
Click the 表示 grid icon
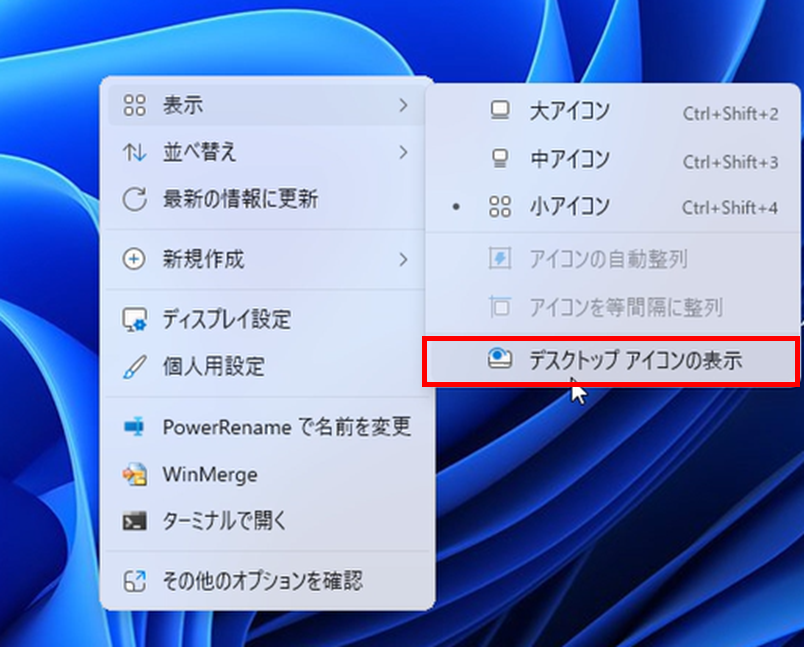pyautogui.click(x=134, y=105)
